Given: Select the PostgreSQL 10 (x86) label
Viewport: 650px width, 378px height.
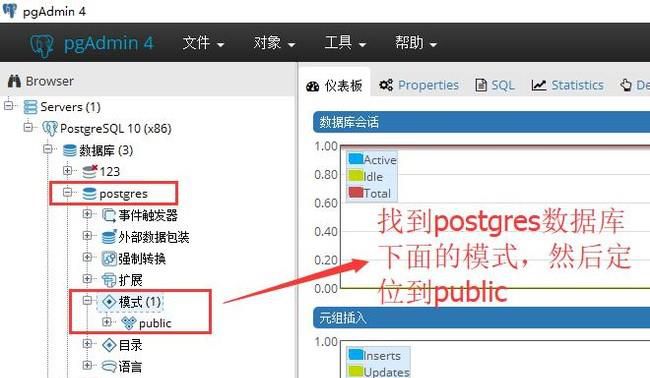Looking at the screenshot, I should click(116, 128).
